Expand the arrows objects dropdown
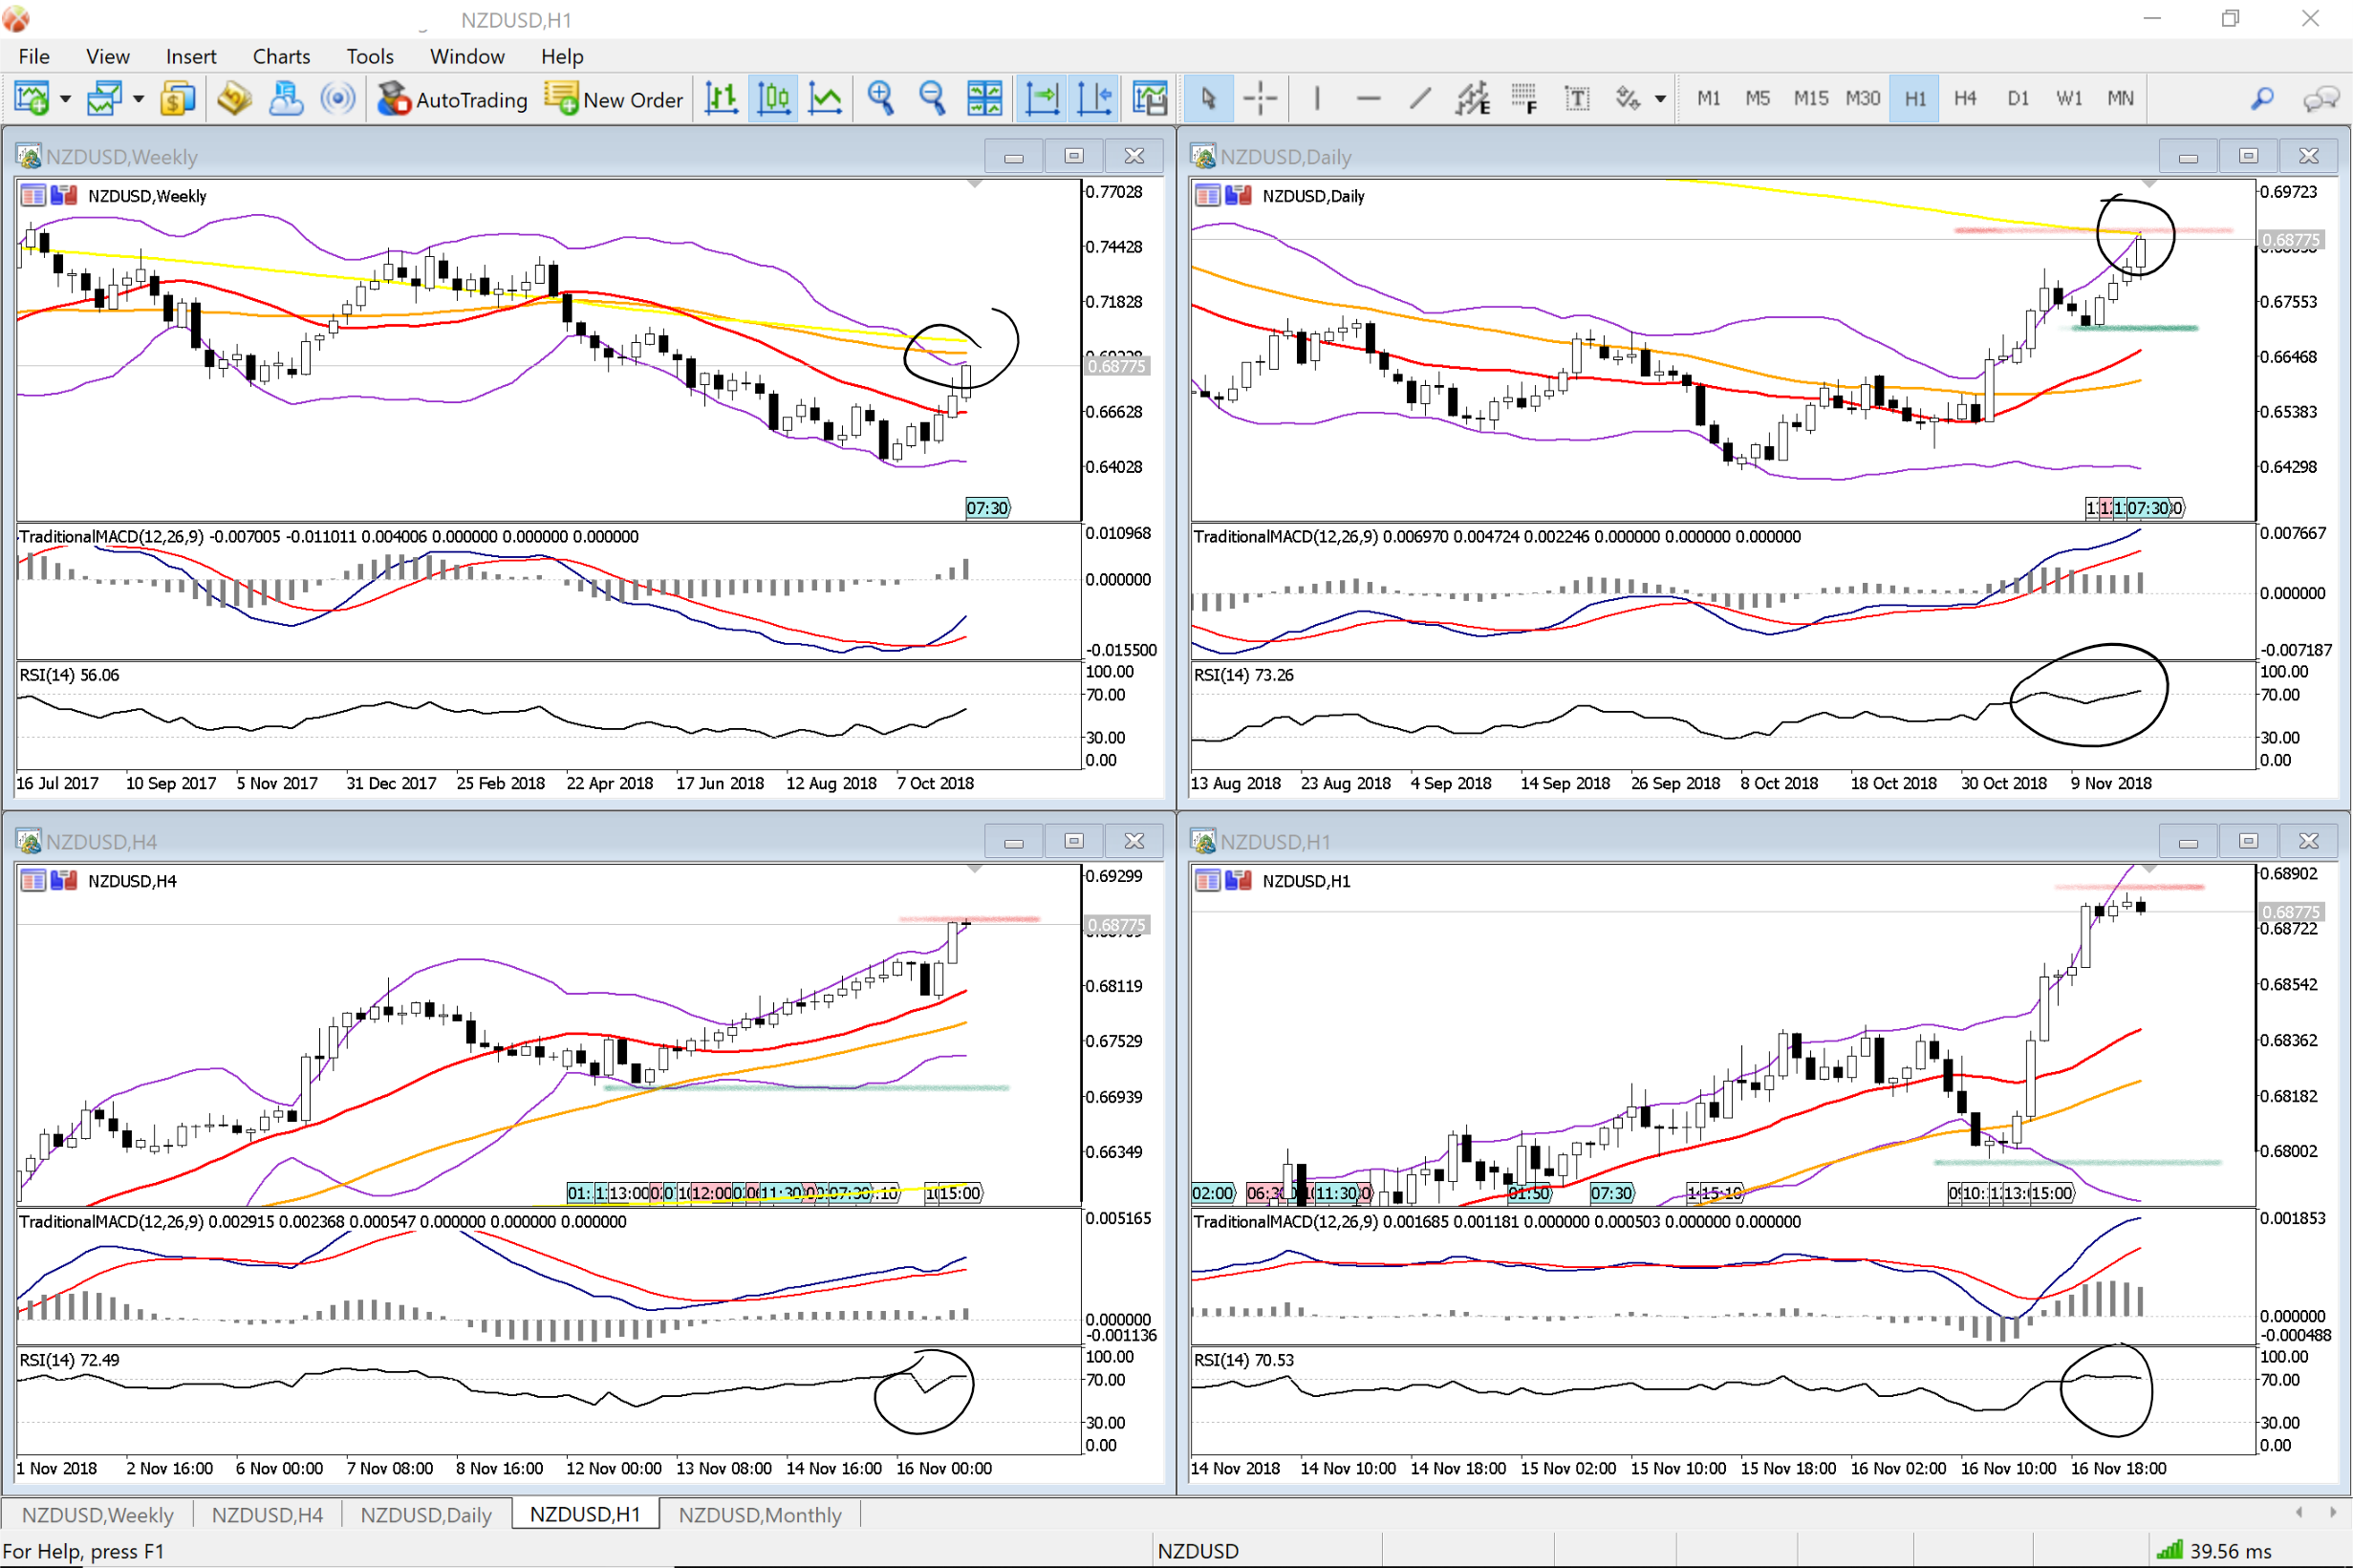The image size is (2353, 1568). pyautogui.click(x=1660, y=99)
